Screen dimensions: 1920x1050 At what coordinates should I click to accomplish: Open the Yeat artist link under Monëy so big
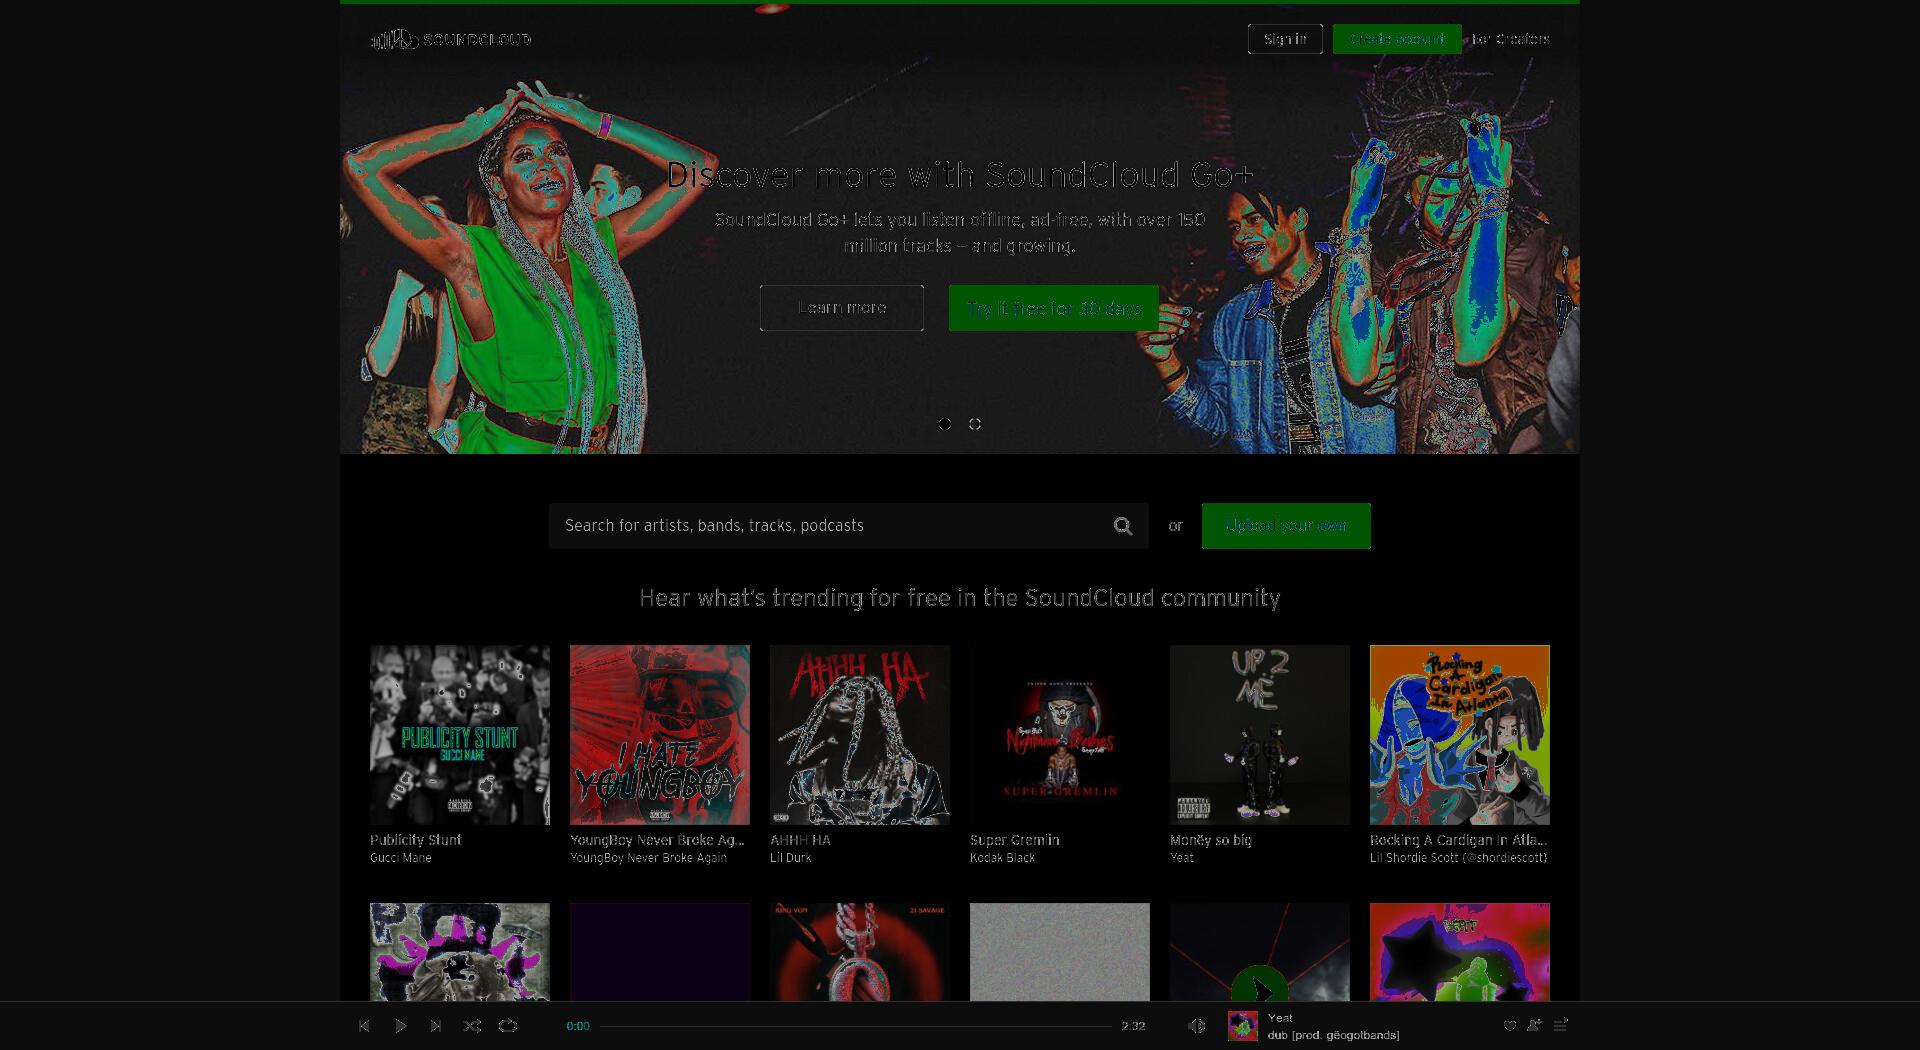coord(1182,858)
